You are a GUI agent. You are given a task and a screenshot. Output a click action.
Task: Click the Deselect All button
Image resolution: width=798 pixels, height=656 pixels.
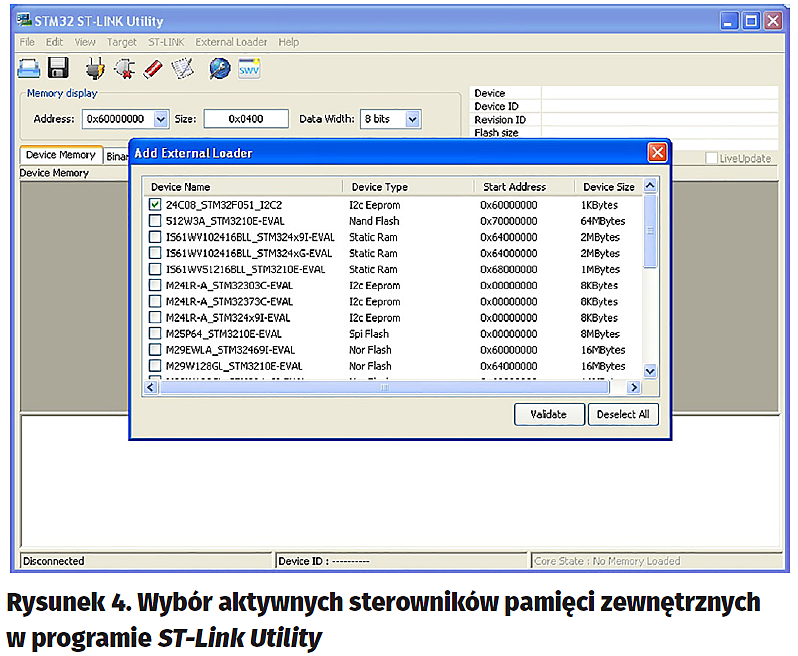click(x=622, y=414)
